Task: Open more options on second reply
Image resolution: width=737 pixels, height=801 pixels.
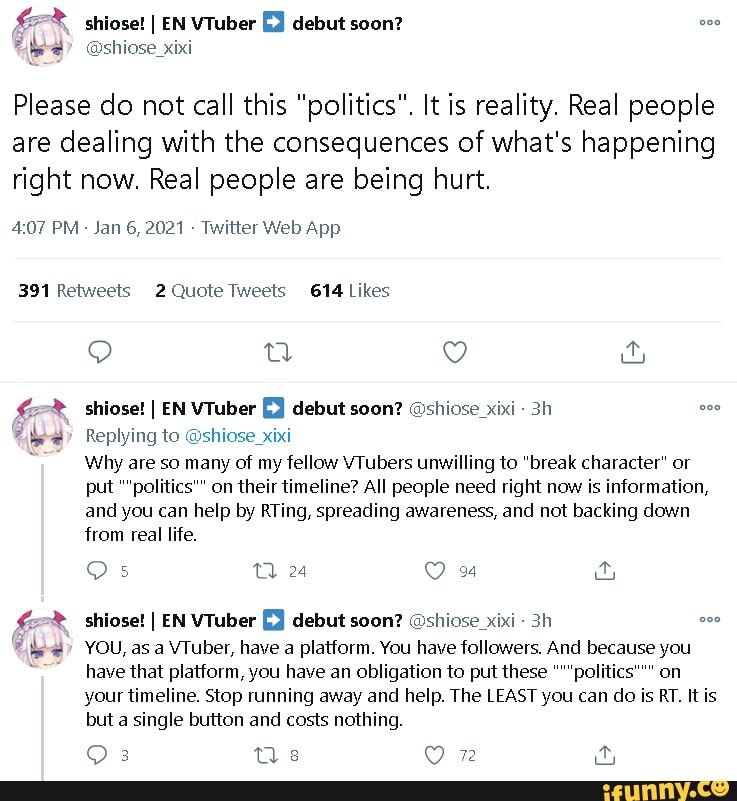Action: (x=709, y=619)
